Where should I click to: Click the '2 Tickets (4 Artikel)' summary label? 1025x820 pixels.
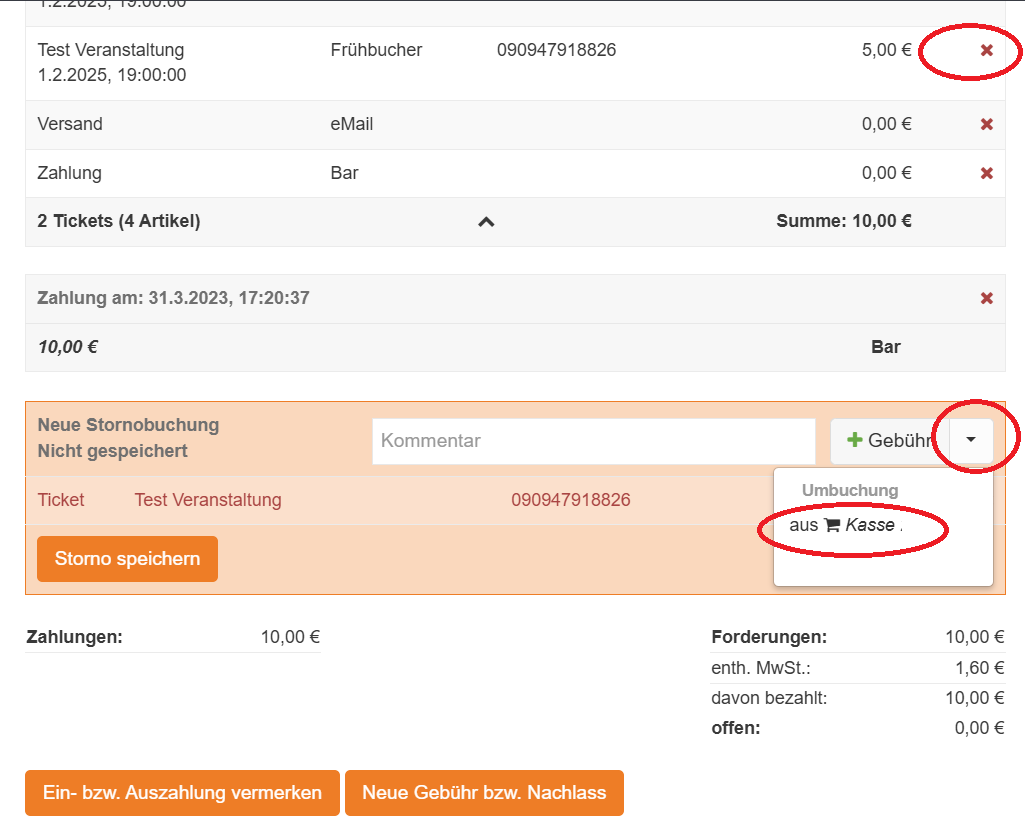(x=119, y=222)
